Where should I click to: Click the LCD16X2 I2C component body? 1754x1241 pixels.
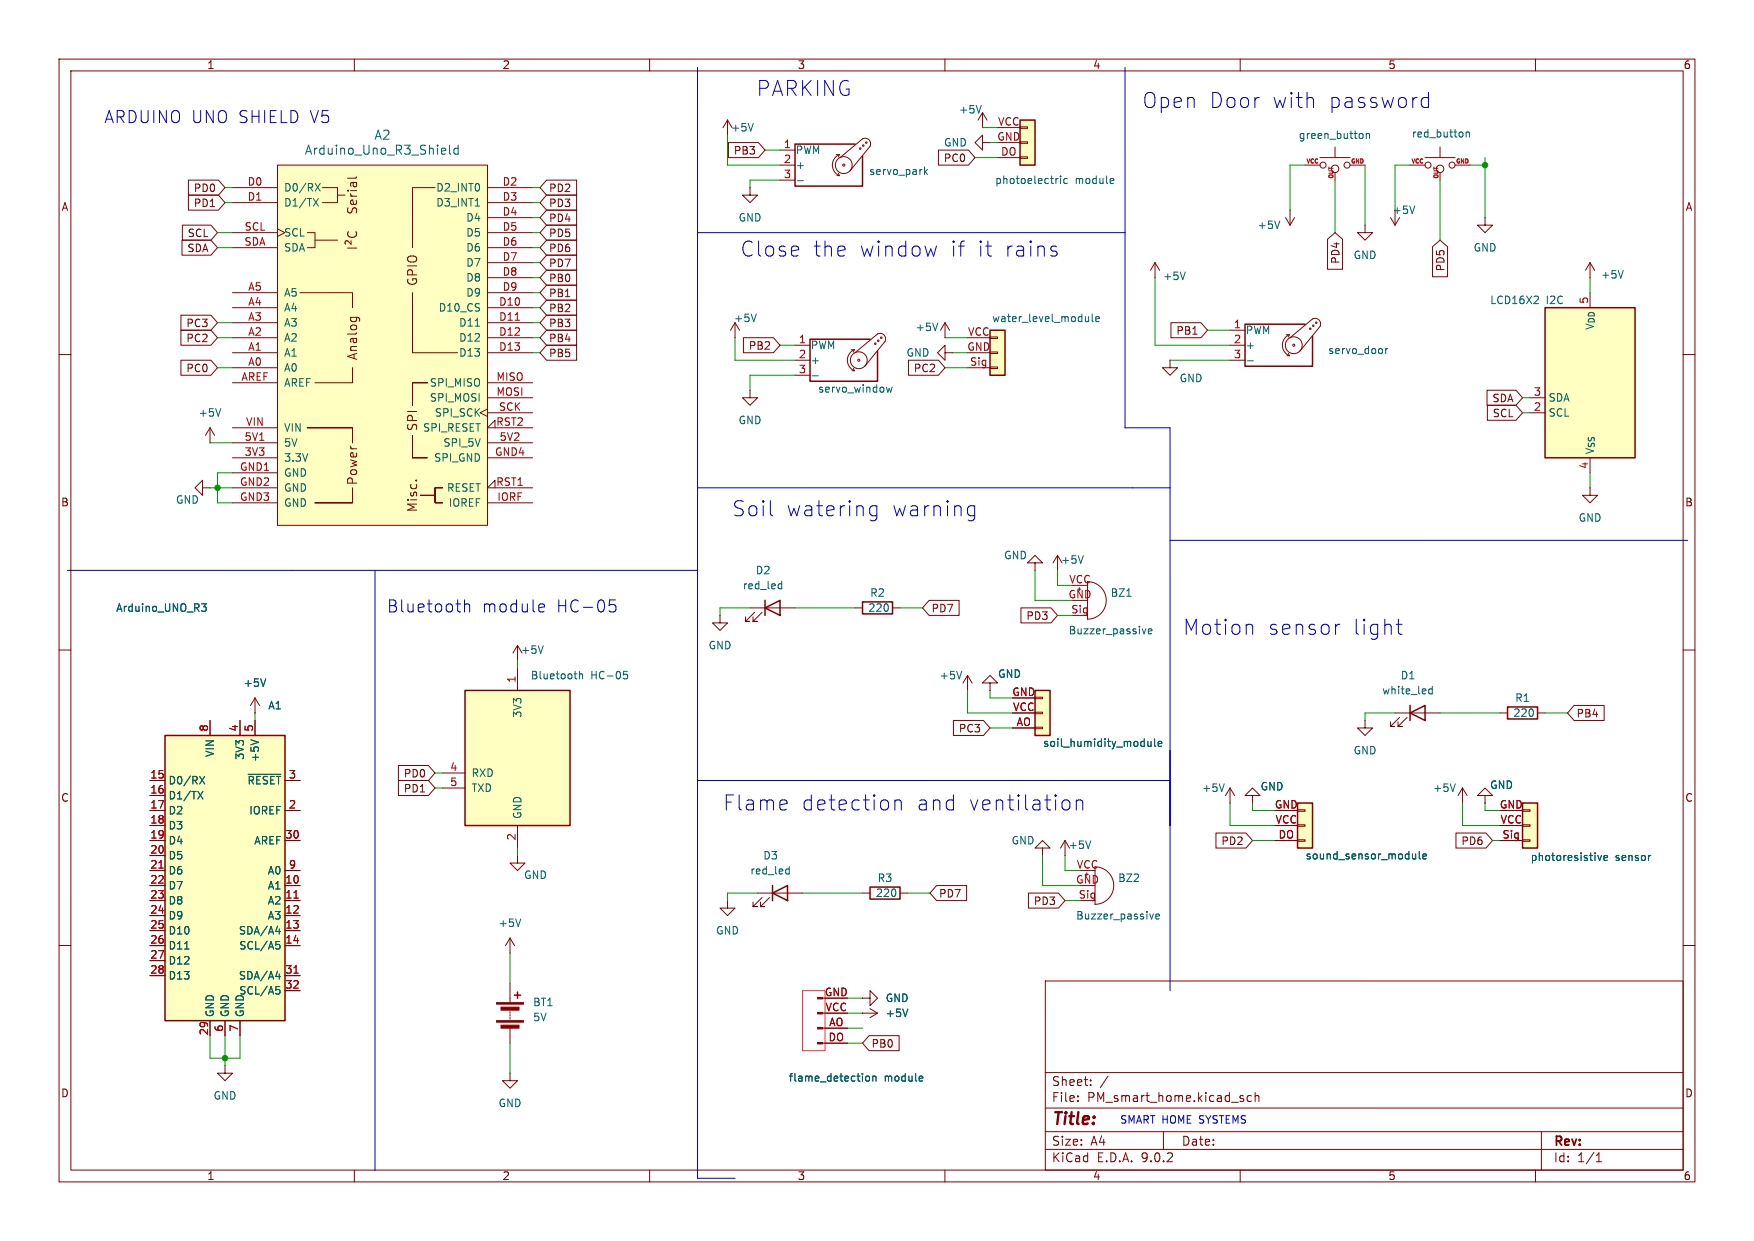[1589, 382]
